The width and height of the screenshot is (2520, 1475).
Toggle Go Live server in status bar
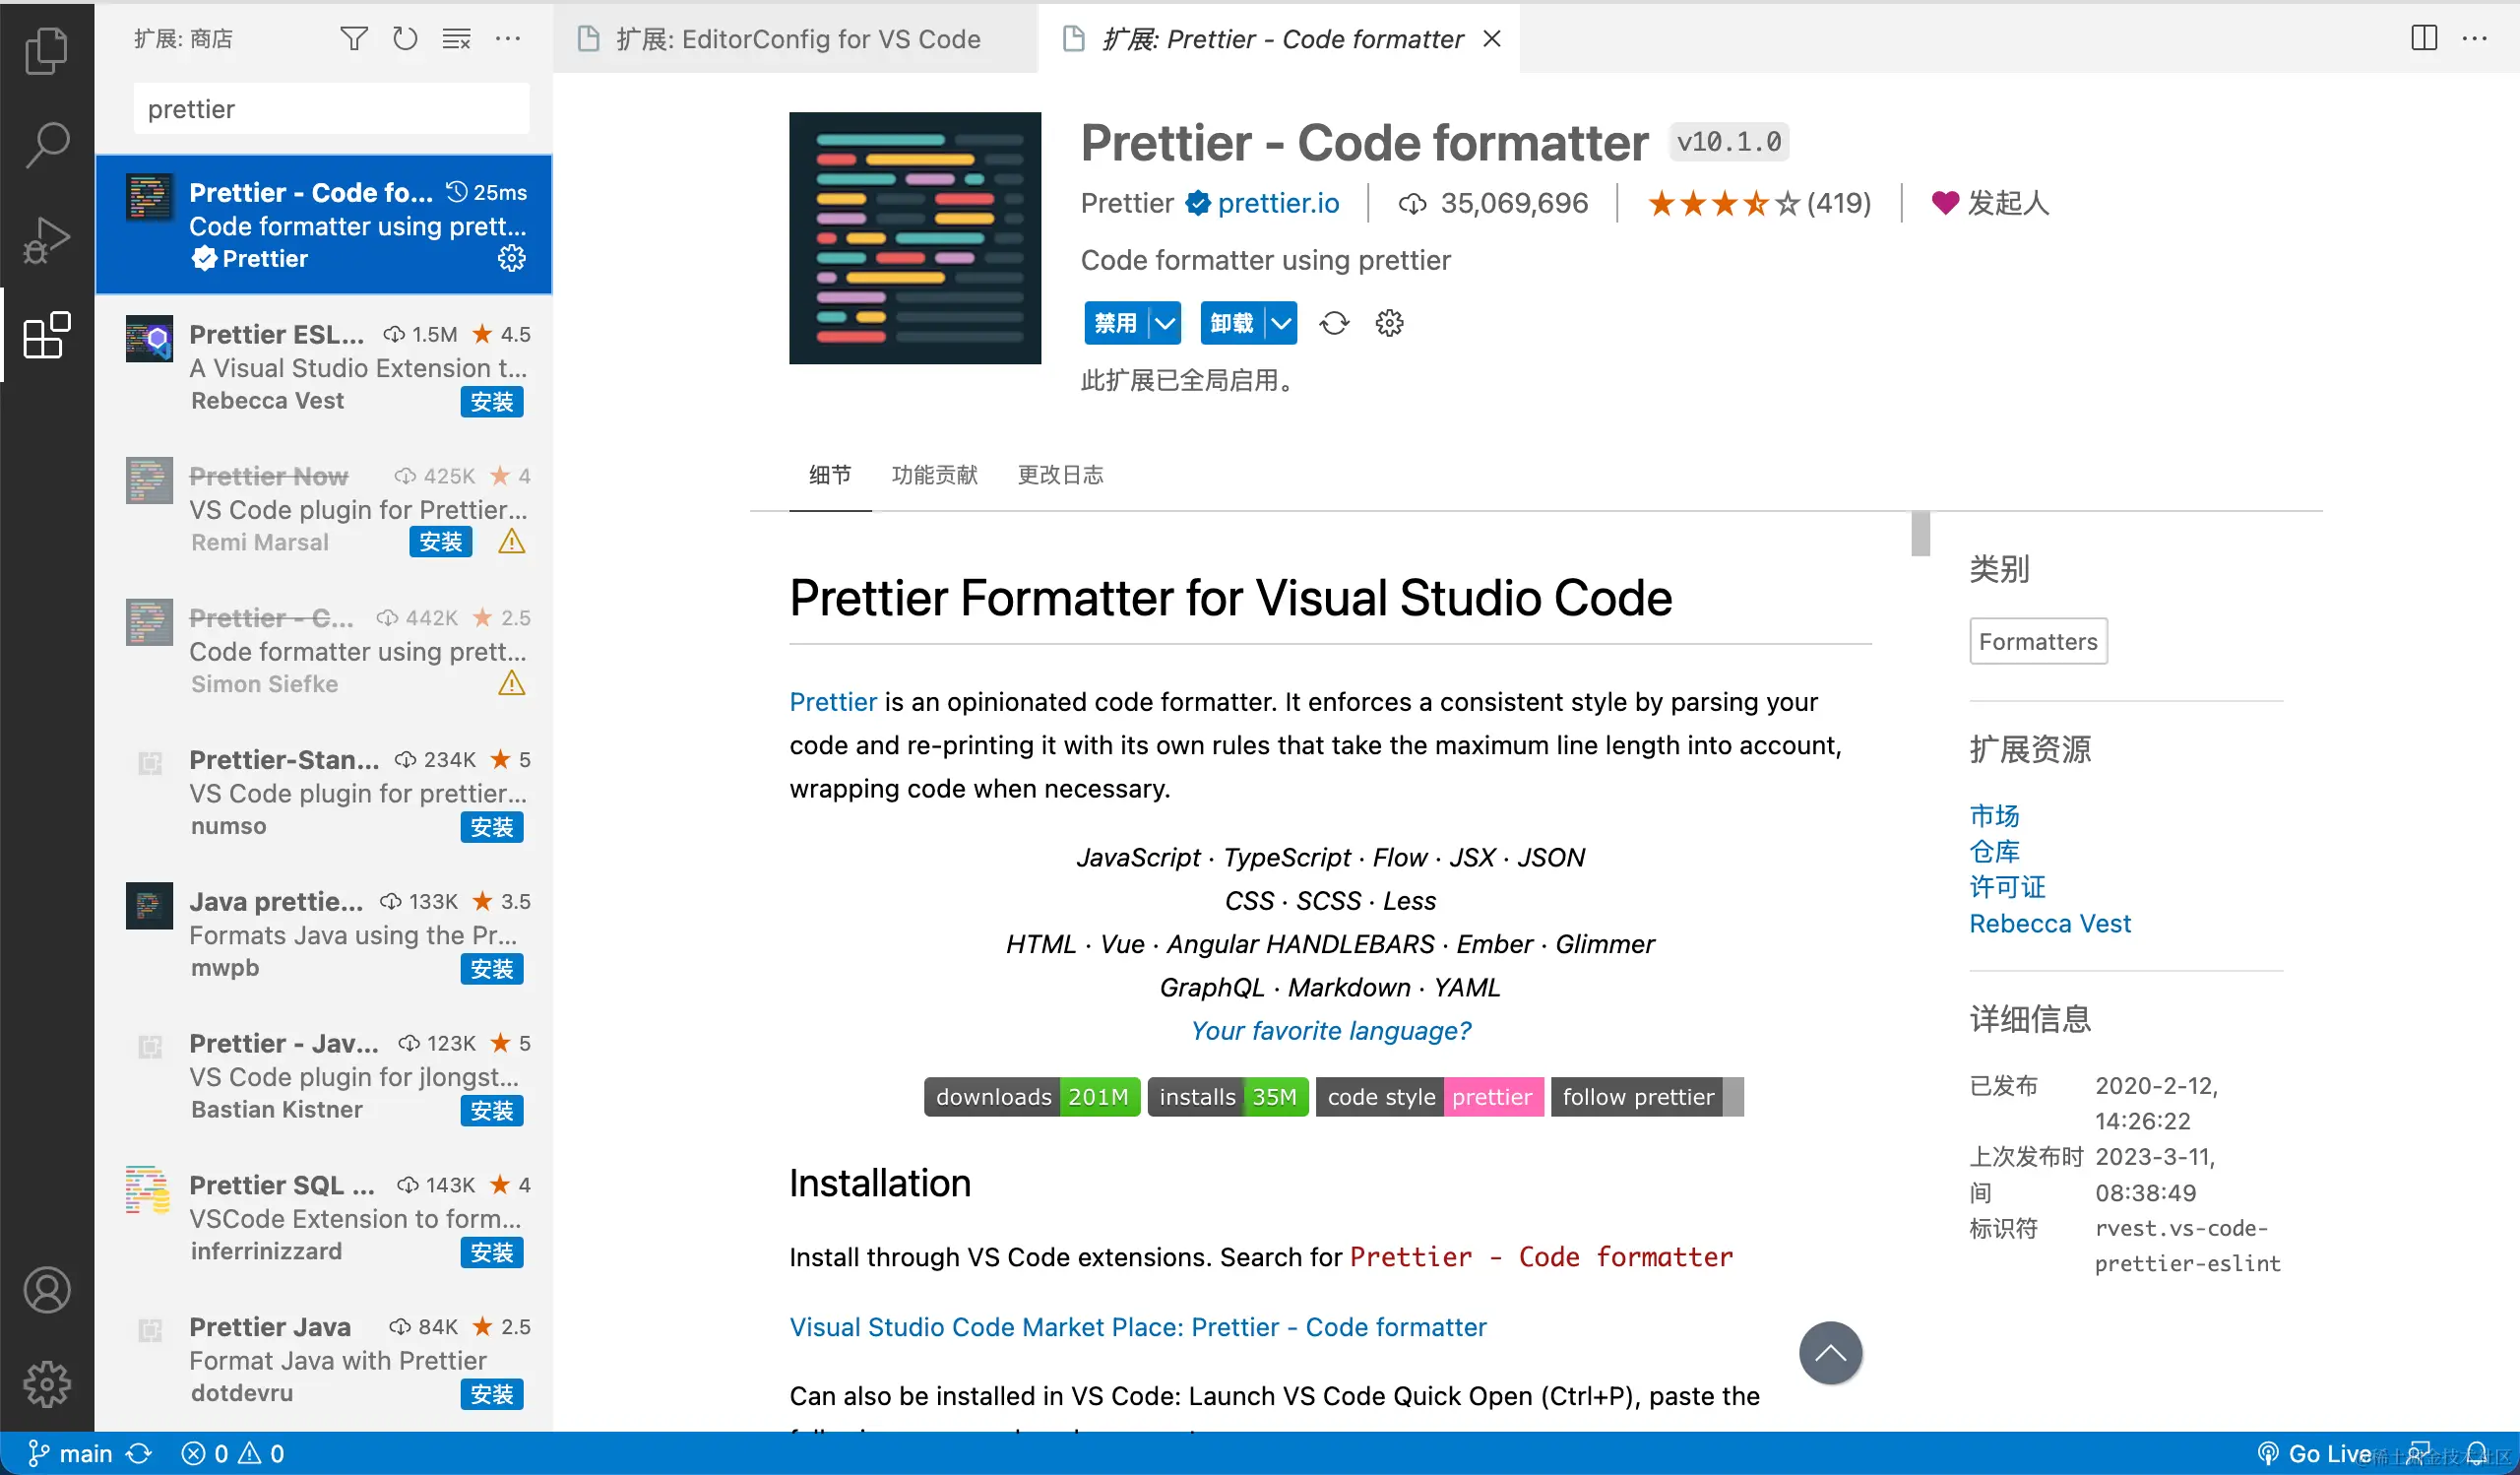tap(2315, 1453)
